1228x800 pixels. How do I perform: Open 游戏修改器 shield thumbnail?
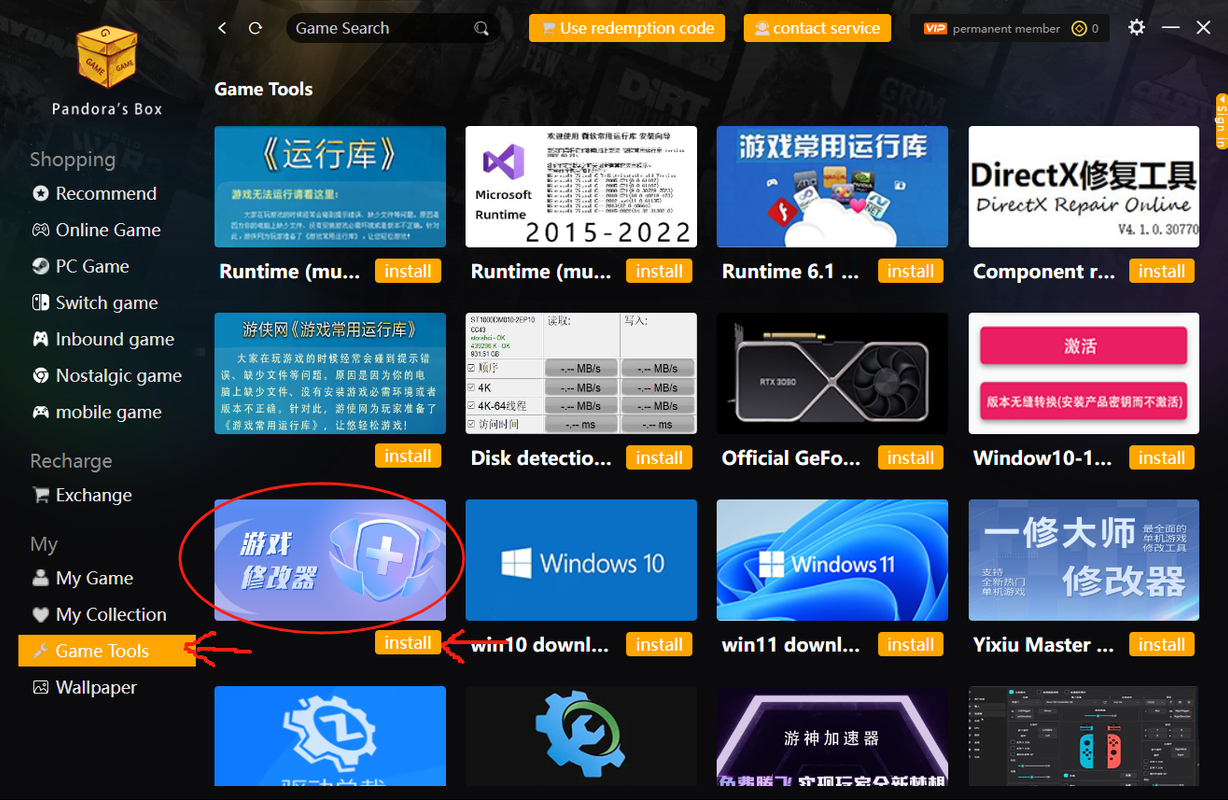(330, 560)
